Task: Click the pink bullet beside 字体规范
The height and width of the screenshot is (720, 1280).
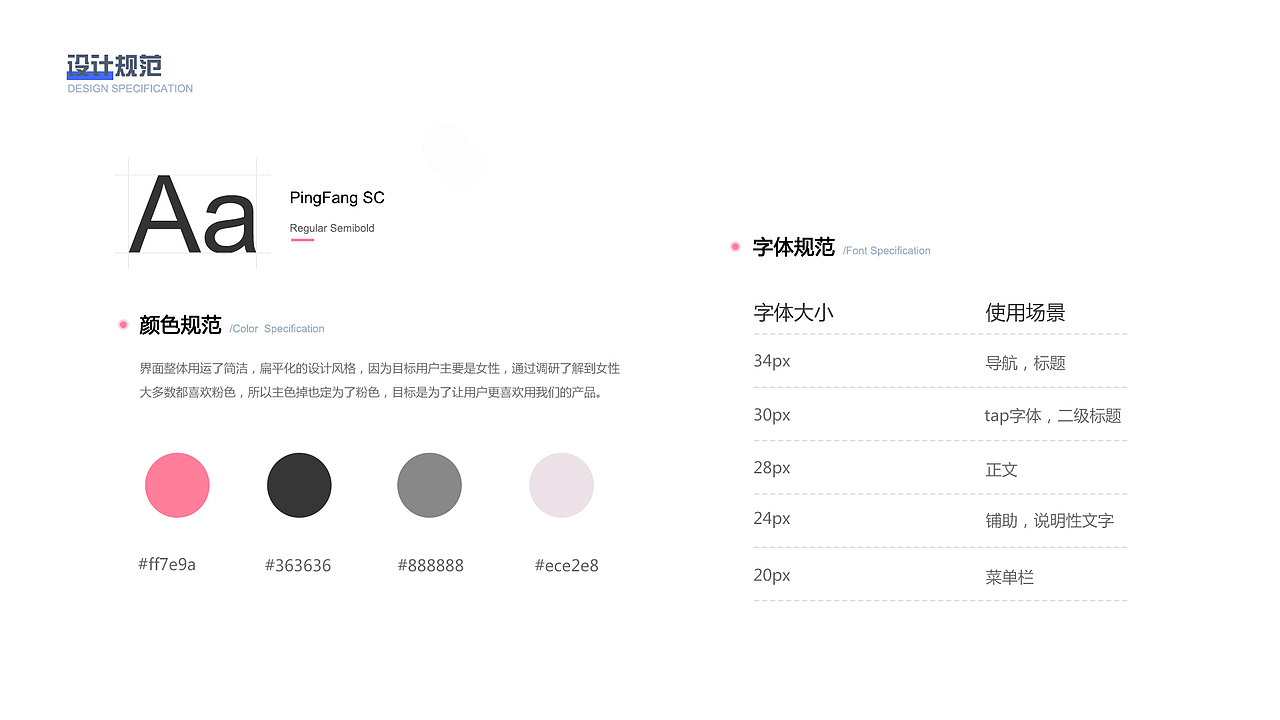Action: point(735,246)
